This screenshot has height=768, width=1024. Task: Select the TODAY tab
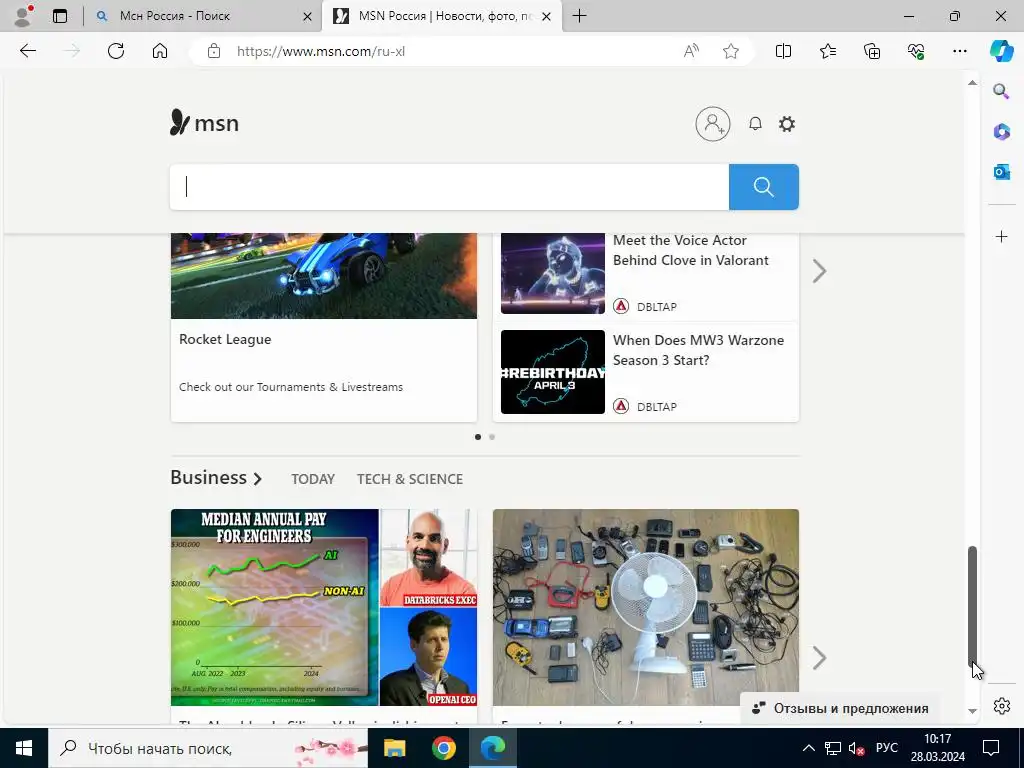pos(313,479)
